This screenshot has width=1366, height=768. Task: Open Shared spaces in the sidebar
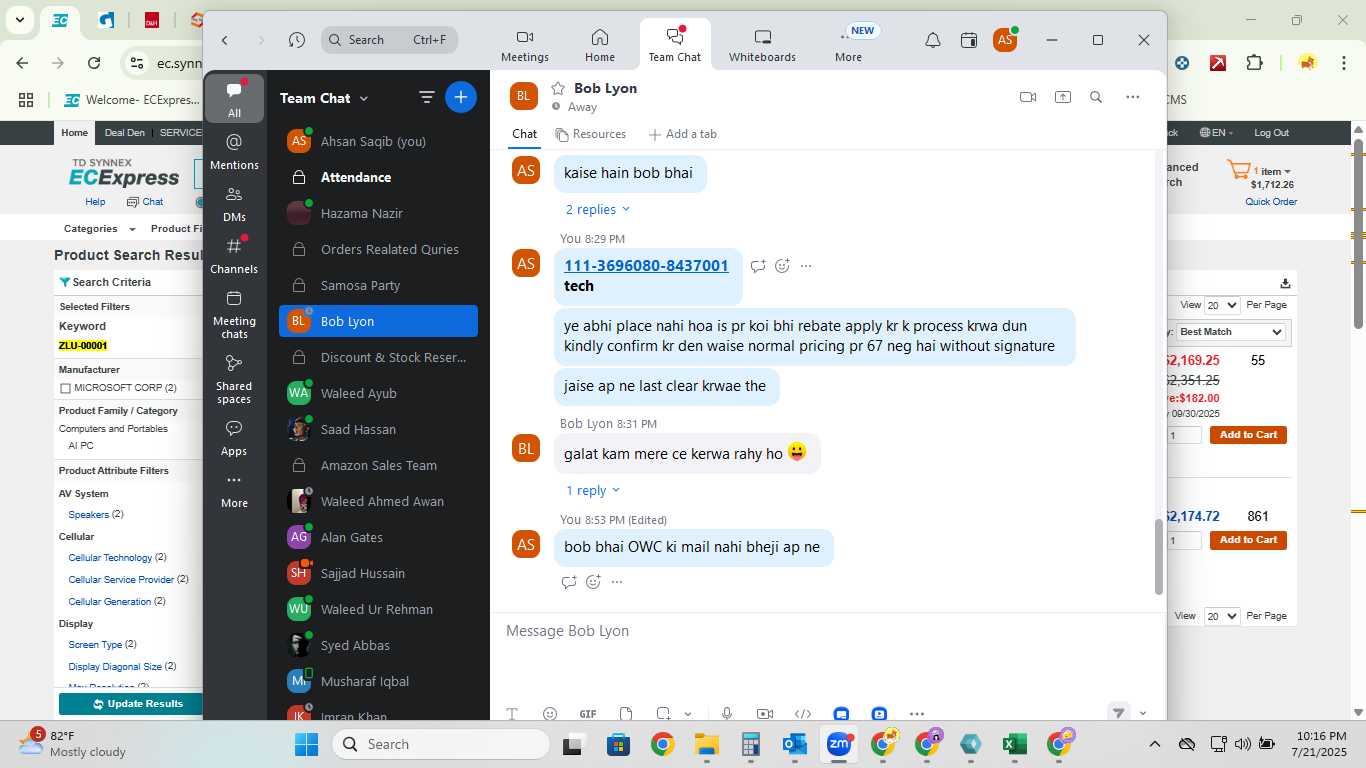coord(234,378)
